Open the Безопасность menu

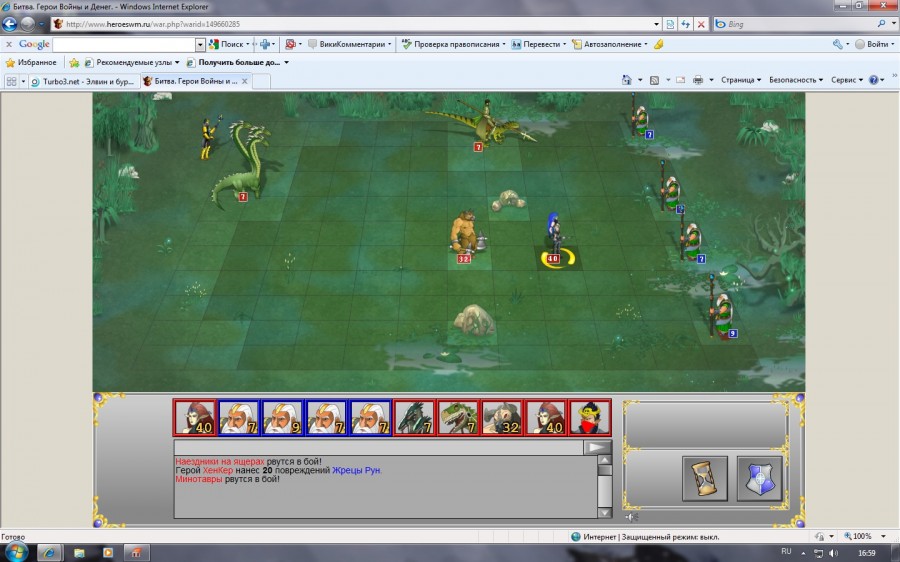(796, 80)
